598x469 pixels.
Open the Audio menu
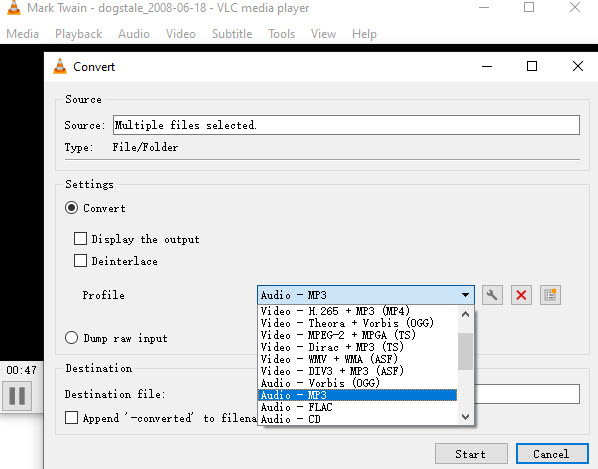pos(134,34)
